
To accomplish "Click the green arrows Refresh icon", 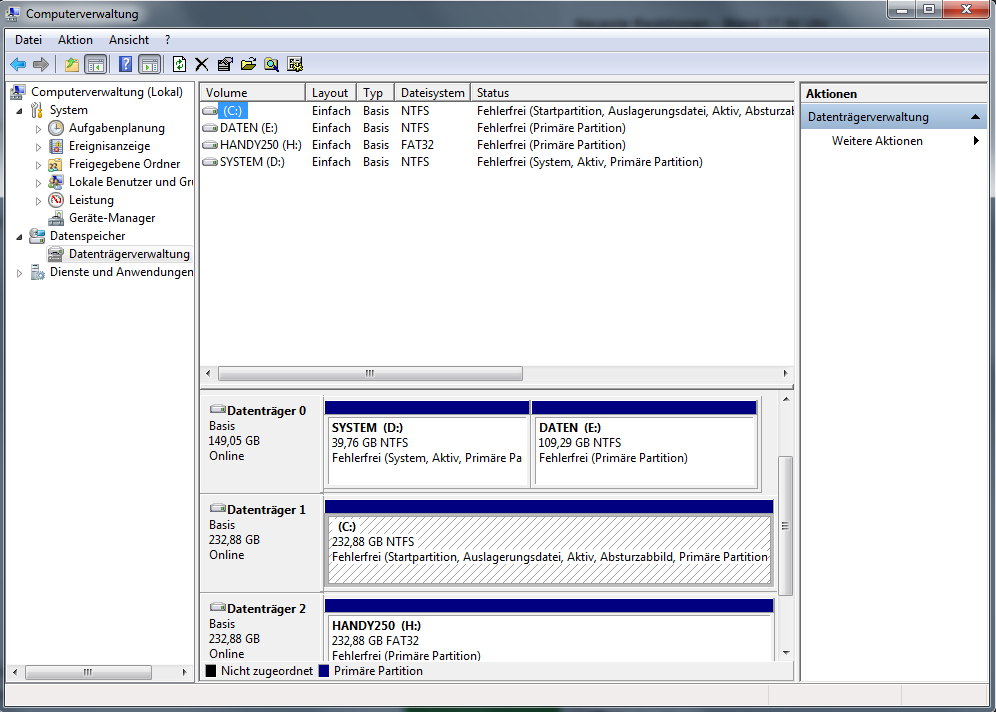I will 179,64.
